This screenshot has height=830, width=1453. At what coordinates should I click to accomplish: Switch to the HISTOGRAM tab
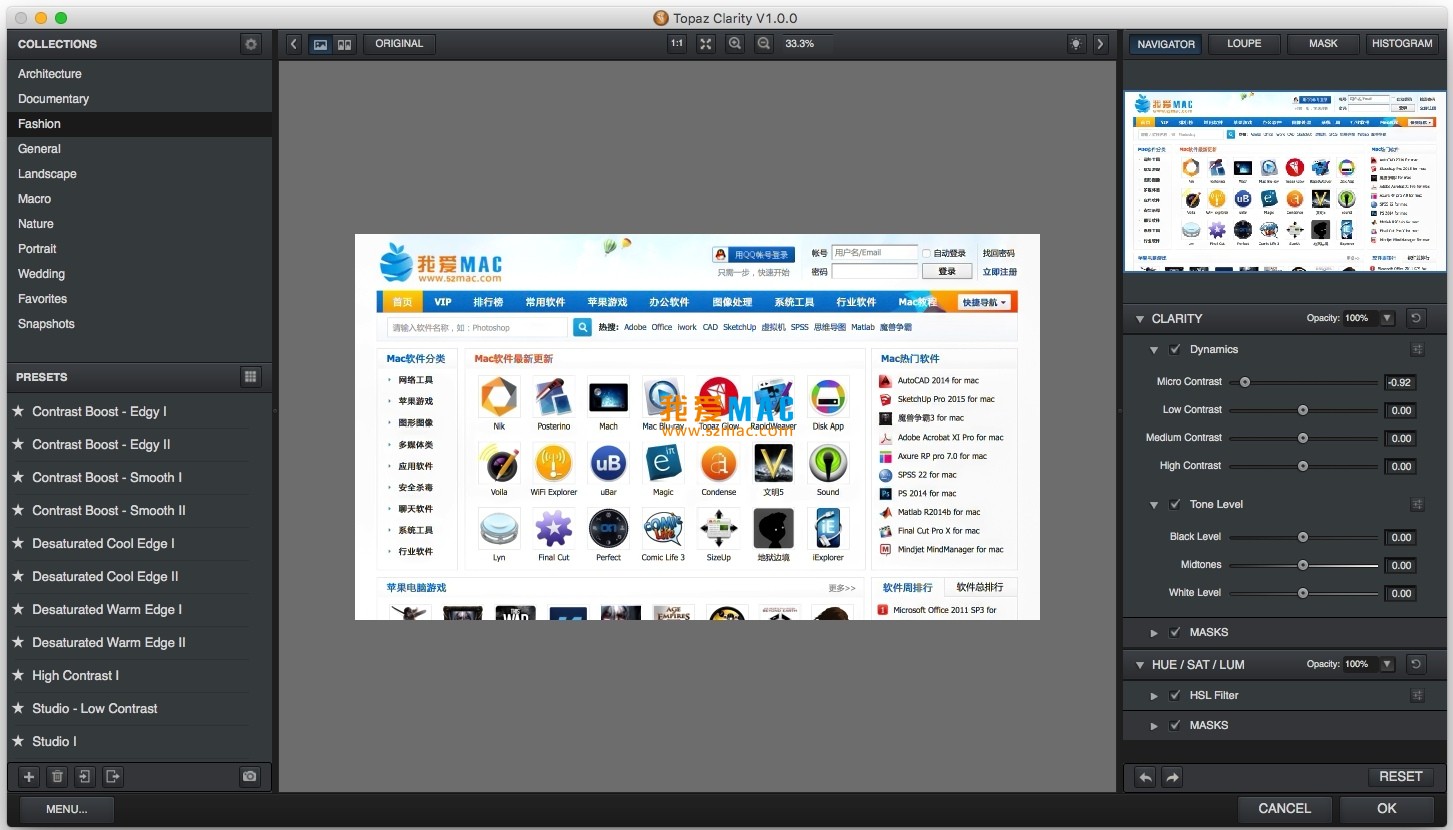click(1402, 44)
